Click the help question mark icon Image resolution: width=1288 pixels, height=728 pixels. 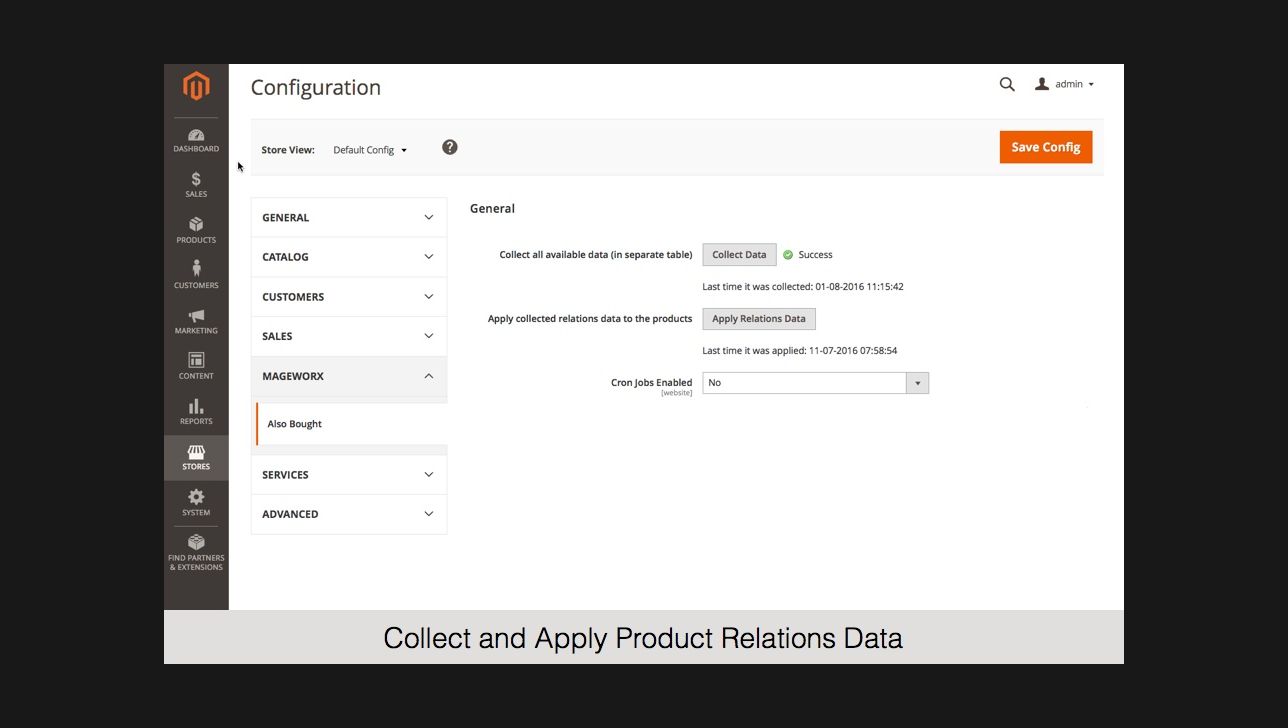(450, 147)
